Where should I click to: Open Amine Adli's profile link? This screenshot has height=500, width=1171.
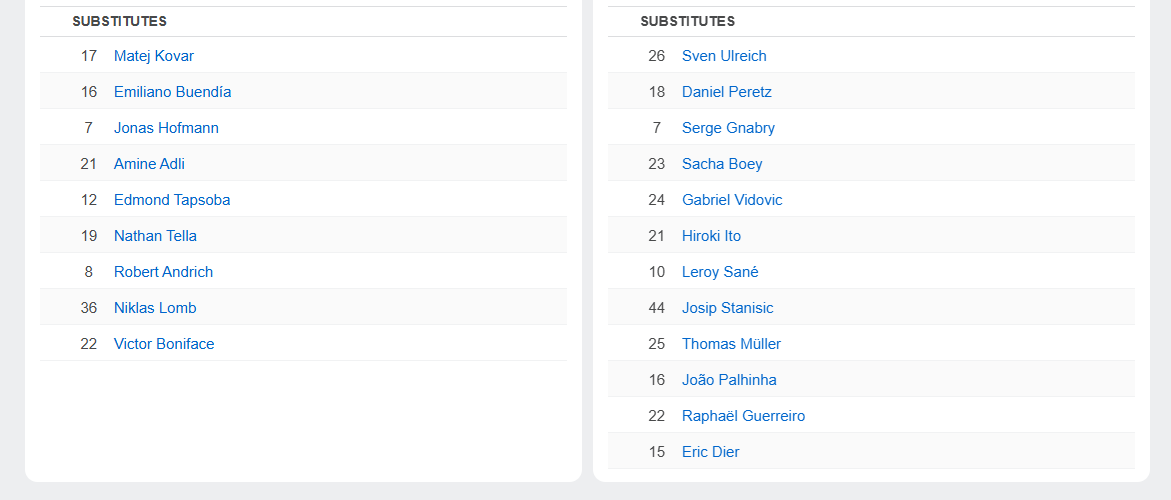(149, 164)
